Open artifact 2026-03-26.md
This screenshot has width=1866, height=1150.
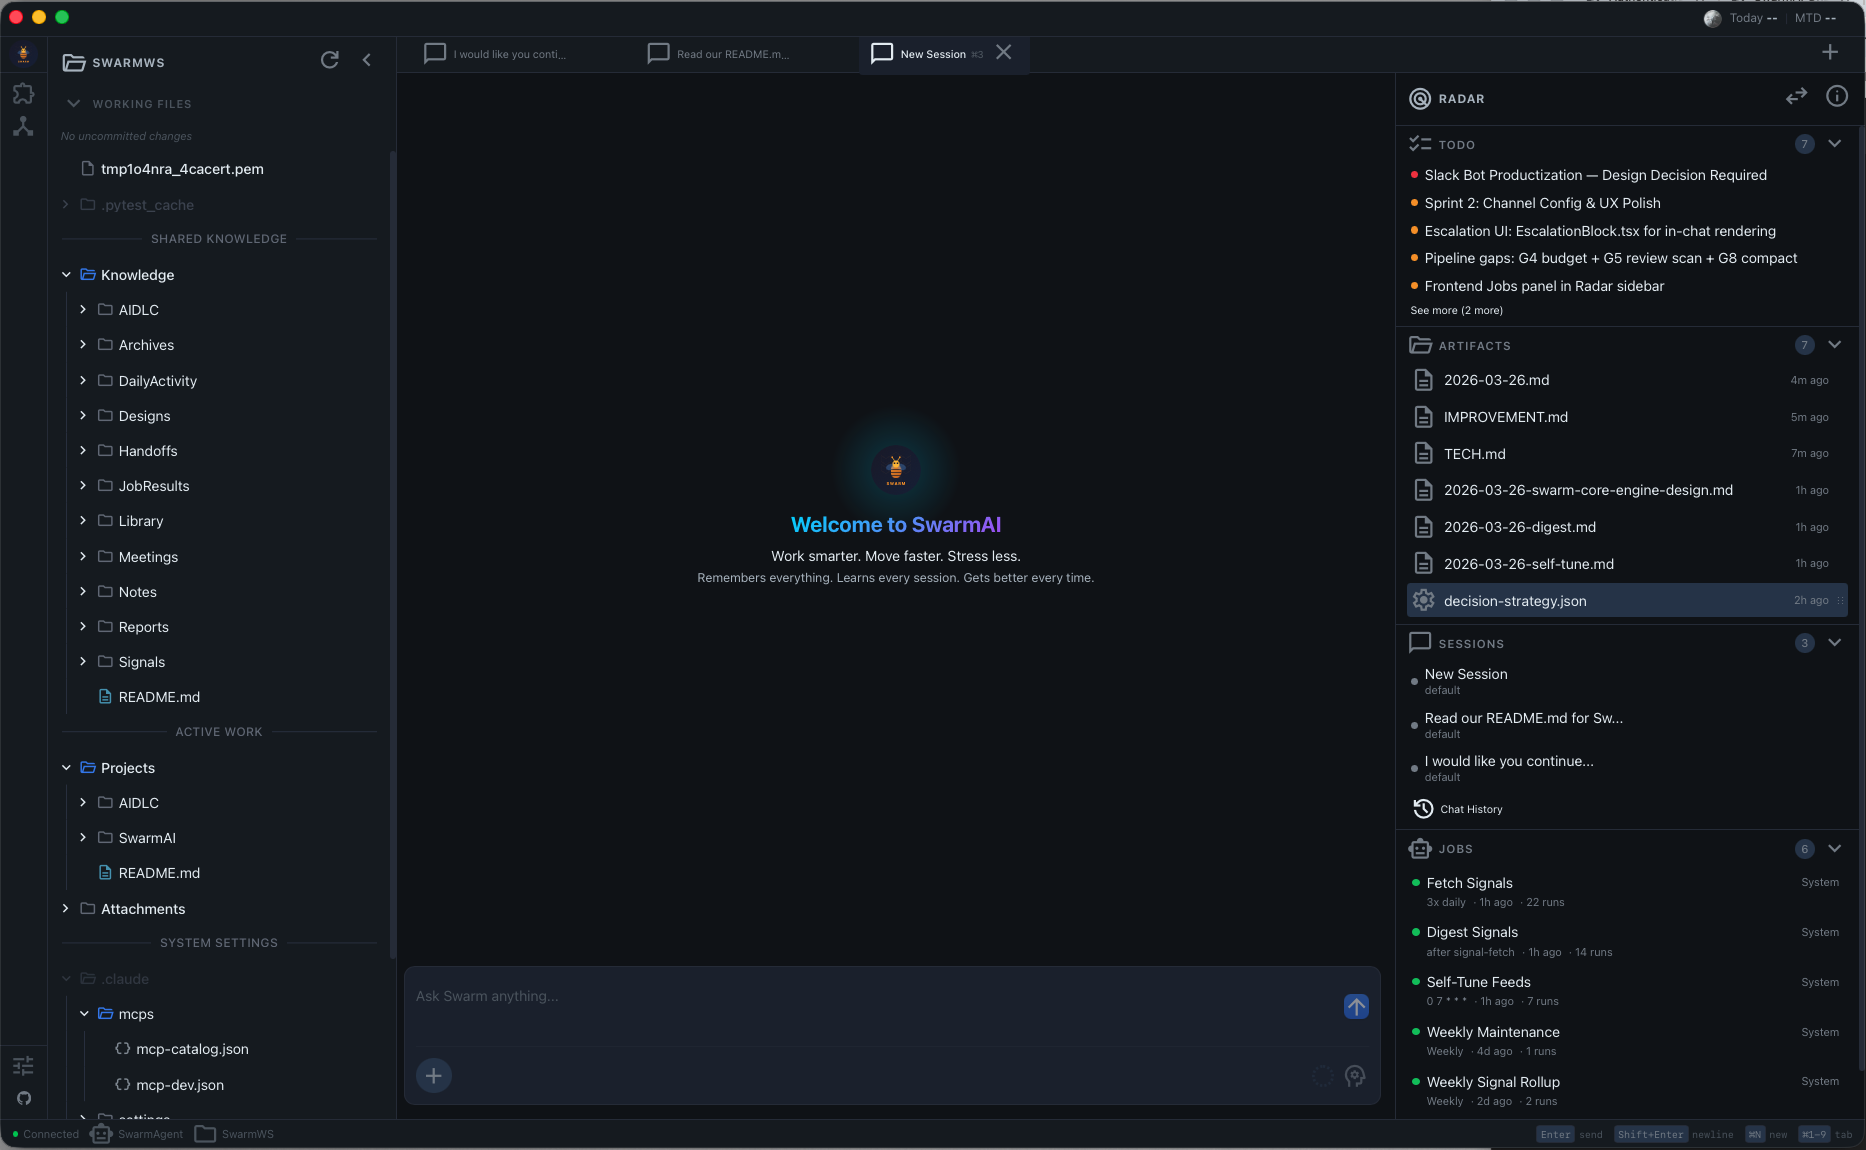coord(1627,380)
